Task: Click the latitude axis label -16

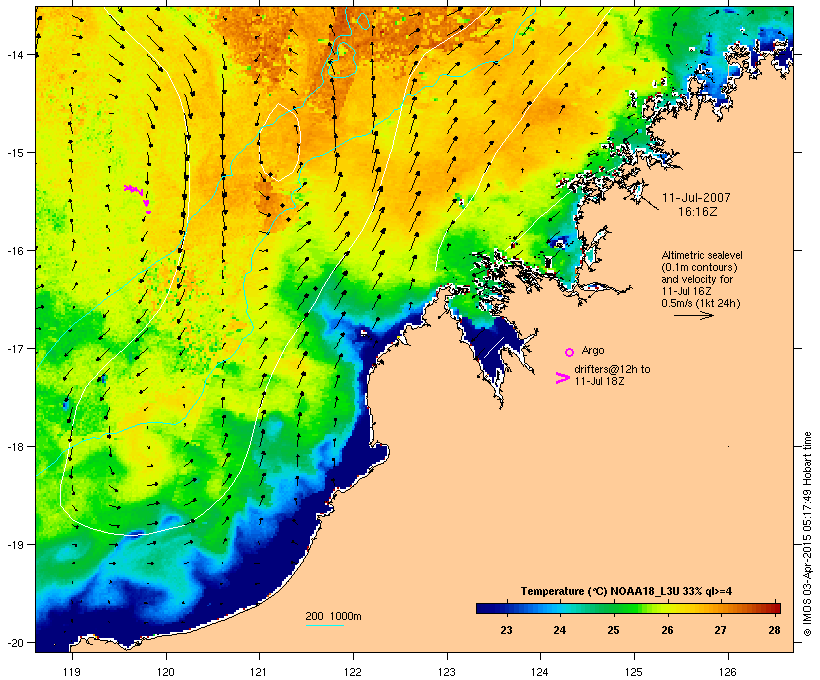Action: click(x=15, y=251)
